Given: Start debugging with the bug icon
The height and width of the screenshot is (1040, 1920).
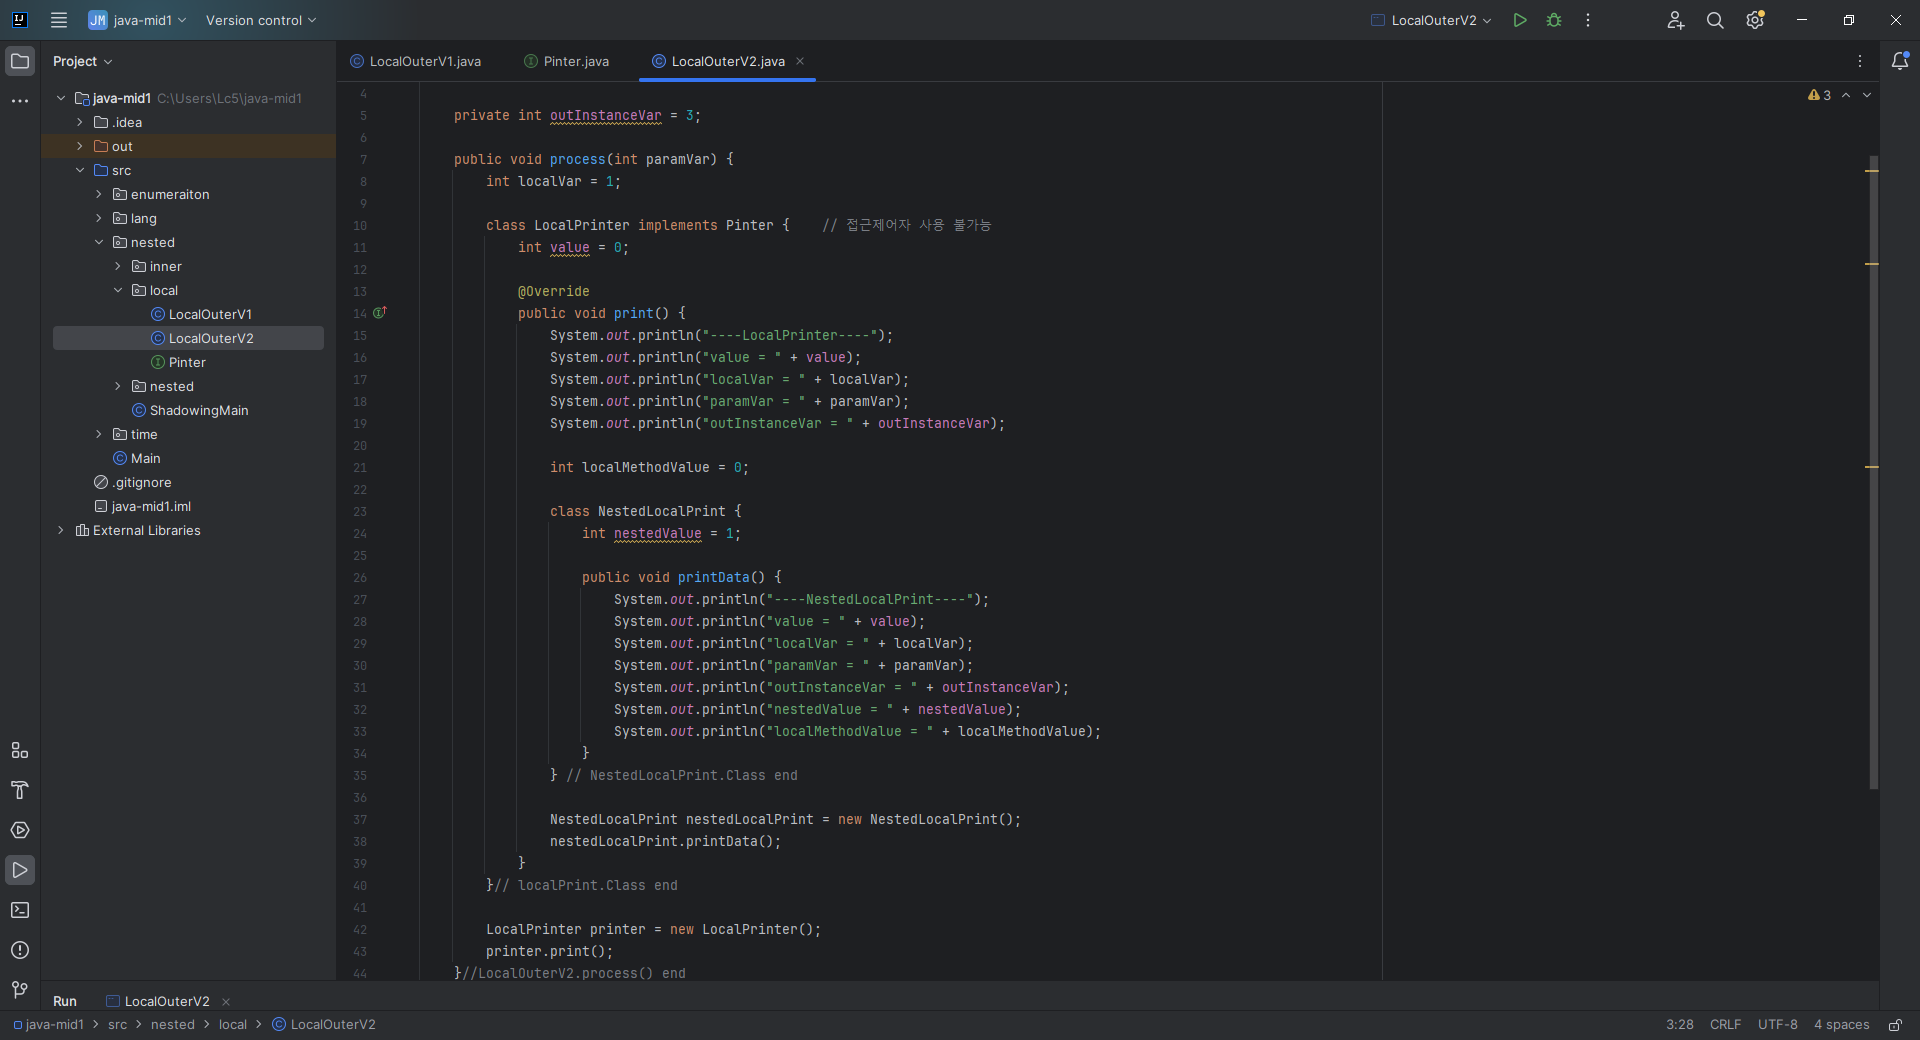Looking at the screenshot, I should tap(1554, 20).
